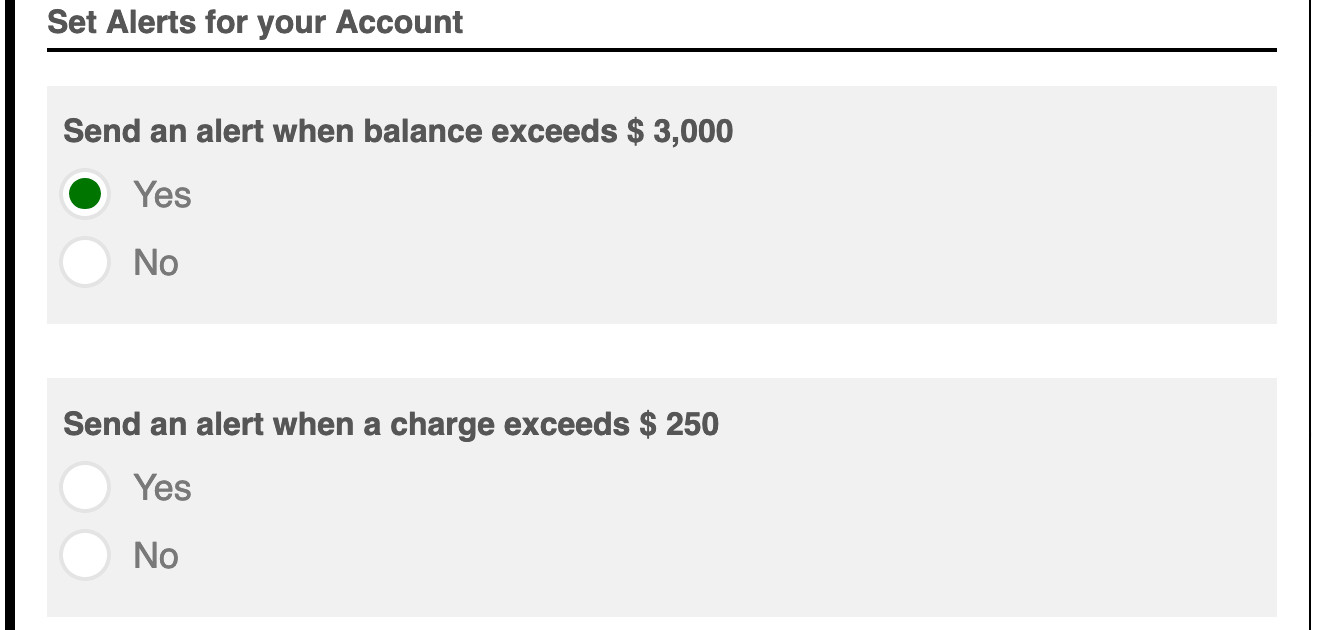Click the "No" label text under charge alert
The height and width of the screenshot is (630, 1317).
156,556
